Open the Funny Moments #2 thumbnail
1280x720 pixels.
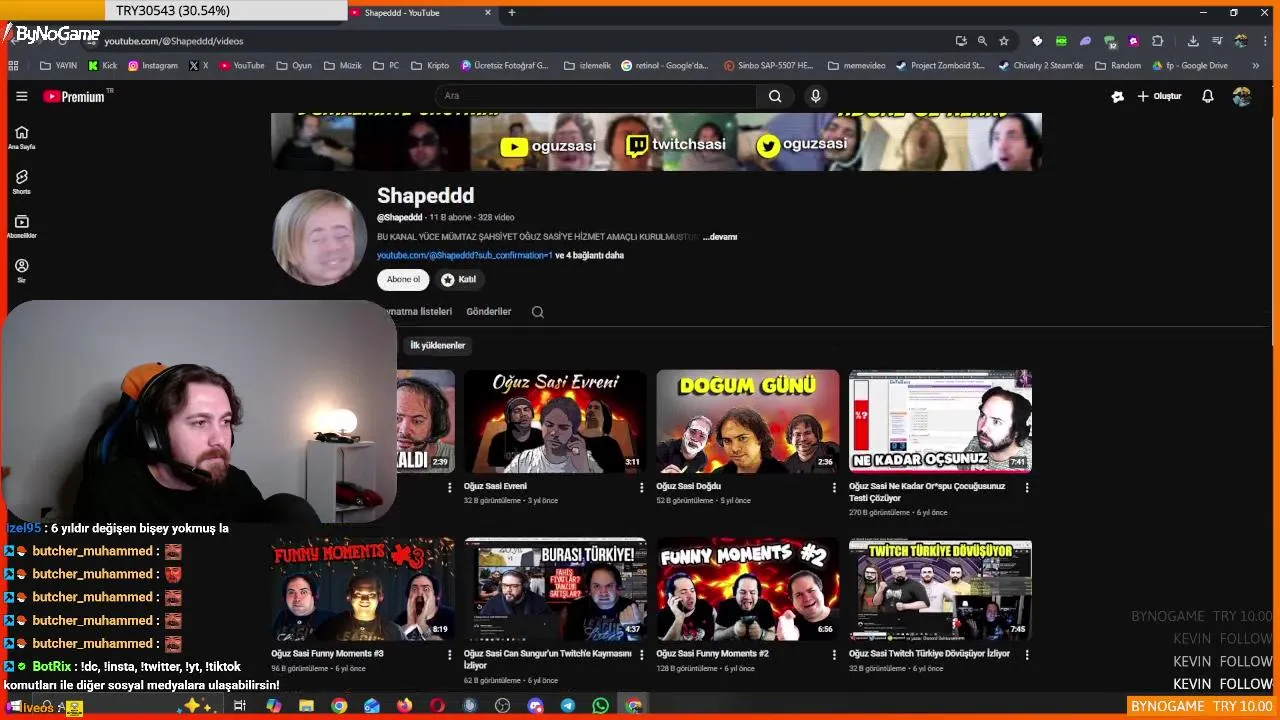[748, 590]
